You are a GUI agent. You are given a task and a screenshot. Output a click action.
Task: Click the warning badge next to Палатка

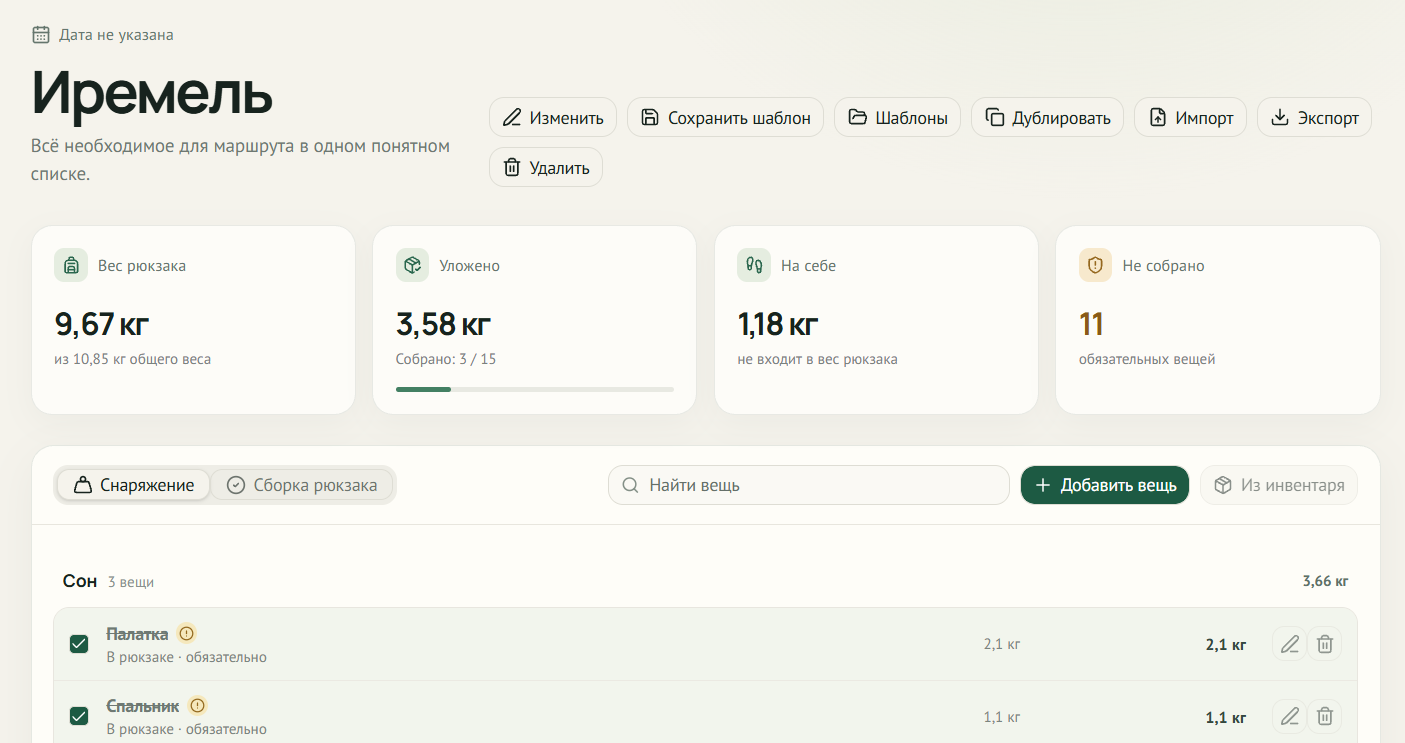point(186,633)
